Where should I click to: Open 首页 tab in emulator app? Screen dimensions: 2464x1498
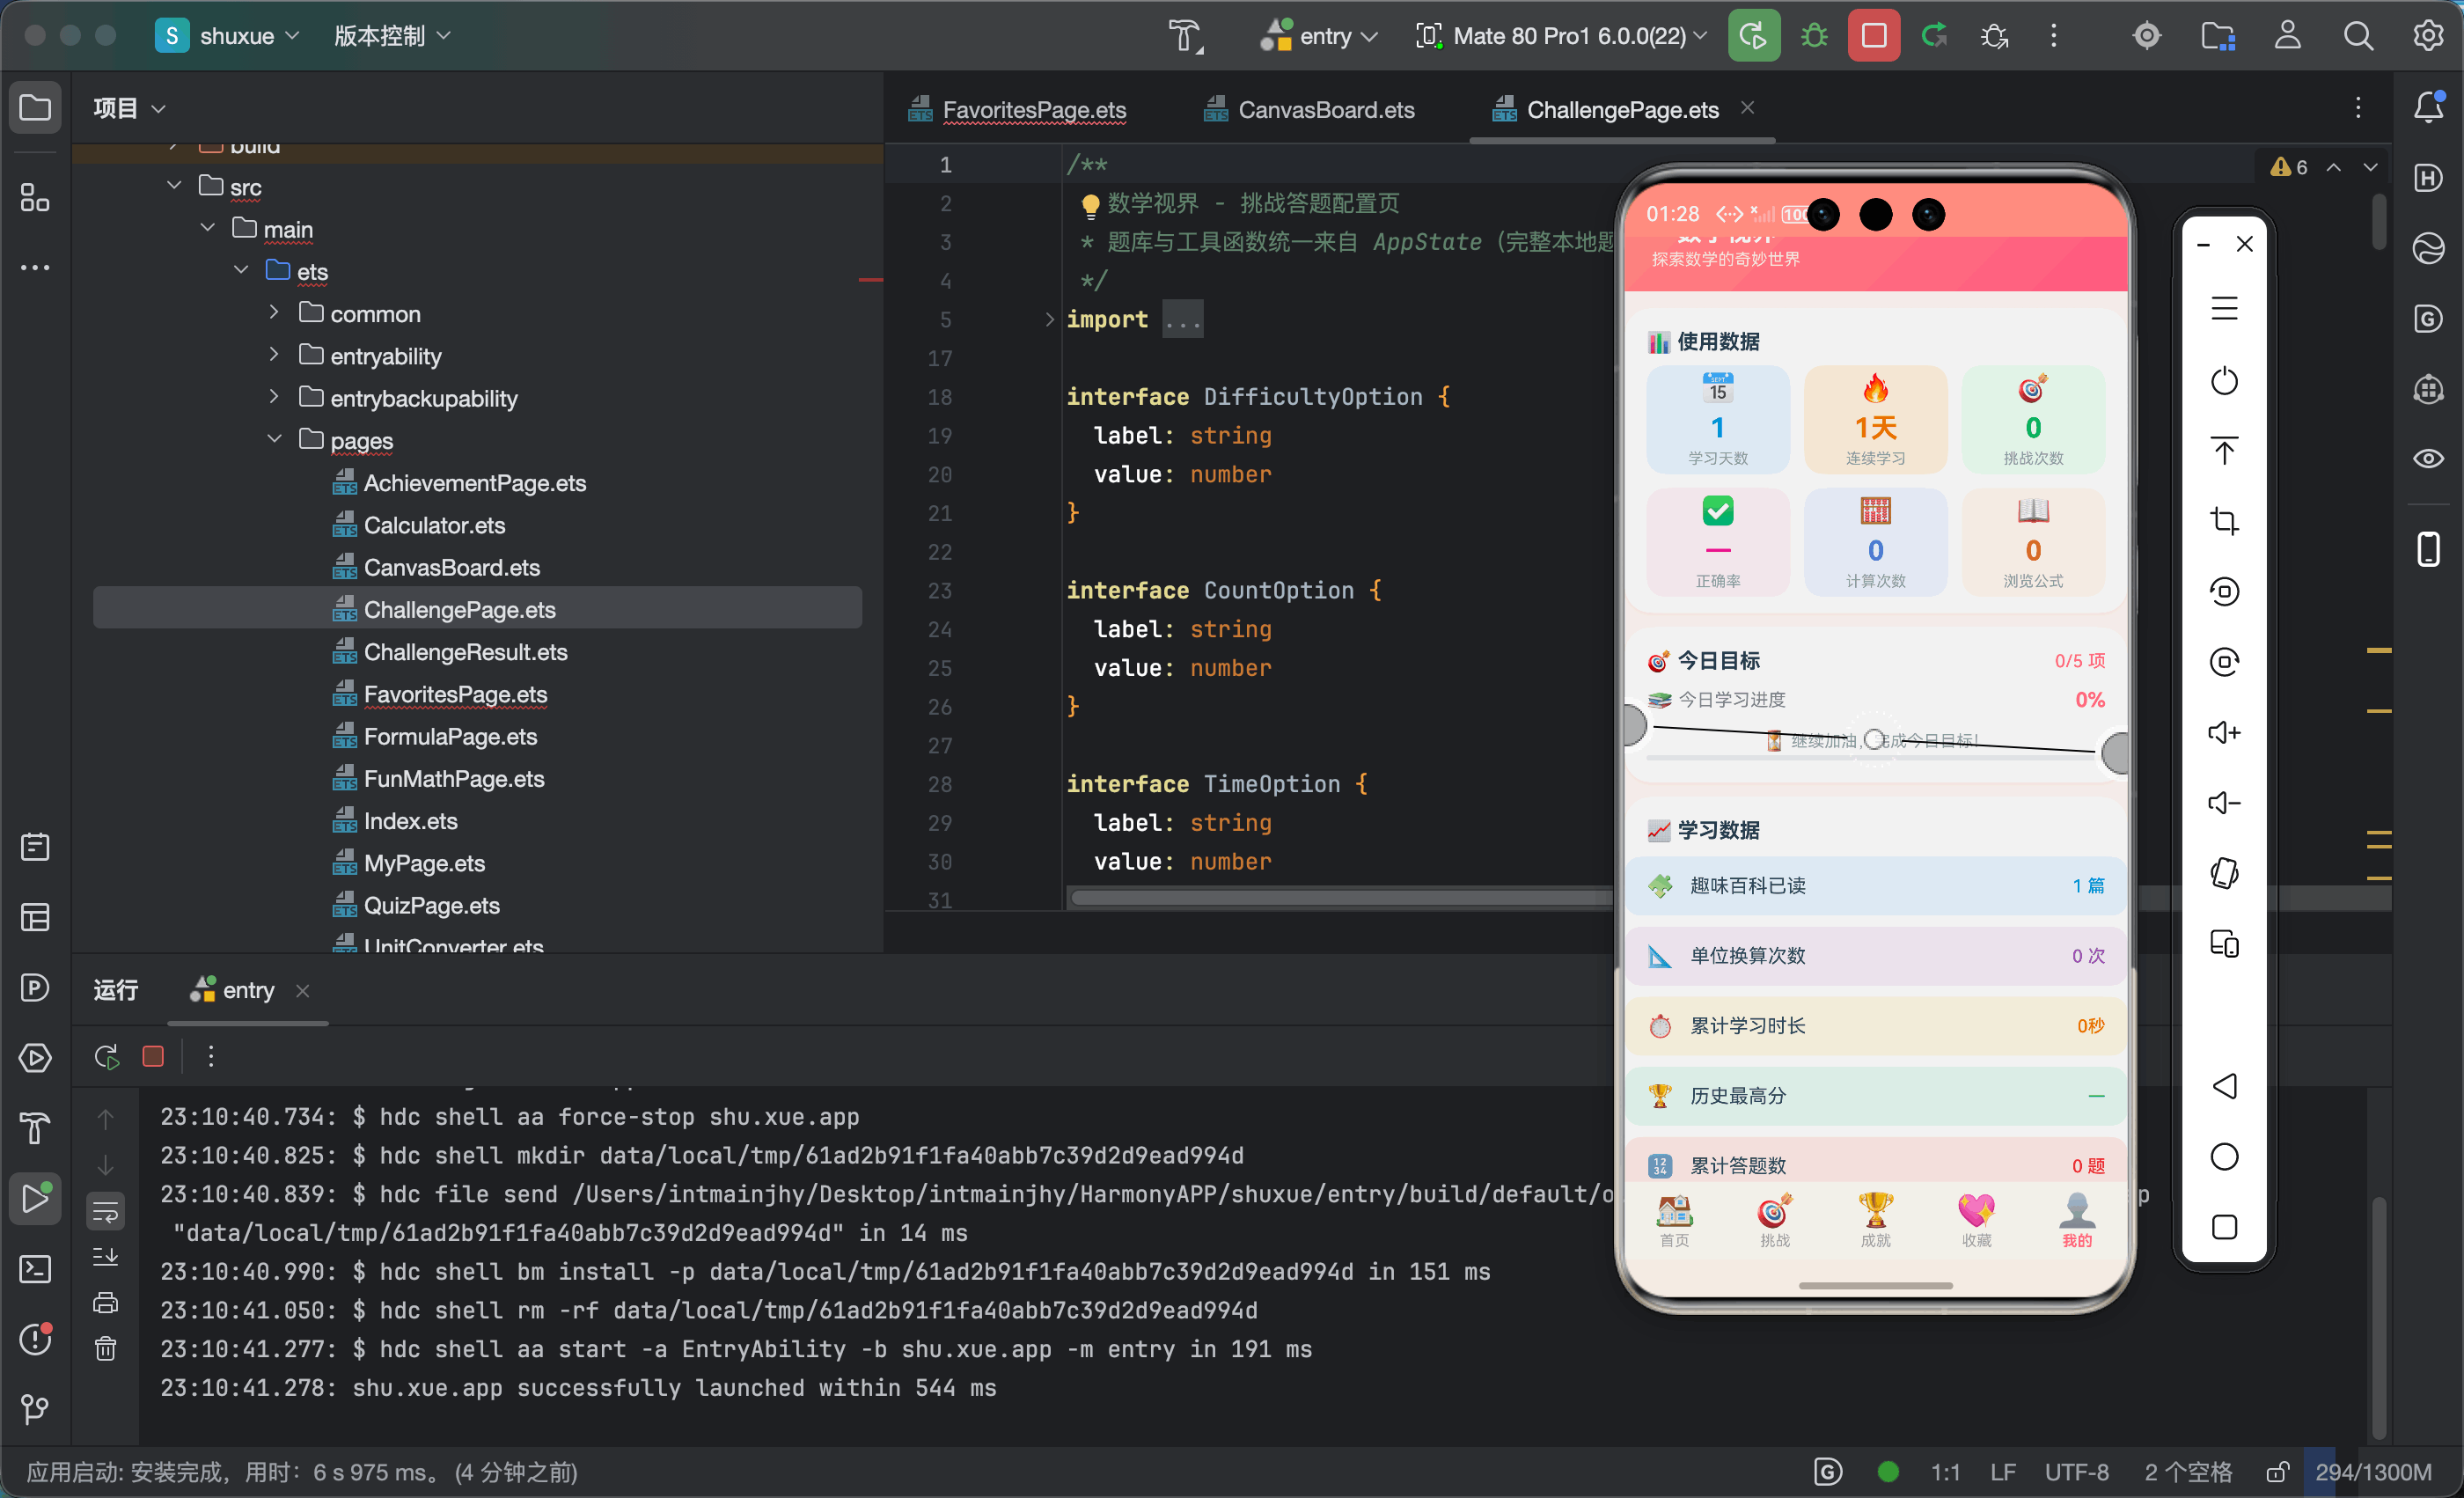coord(1674,1220)
